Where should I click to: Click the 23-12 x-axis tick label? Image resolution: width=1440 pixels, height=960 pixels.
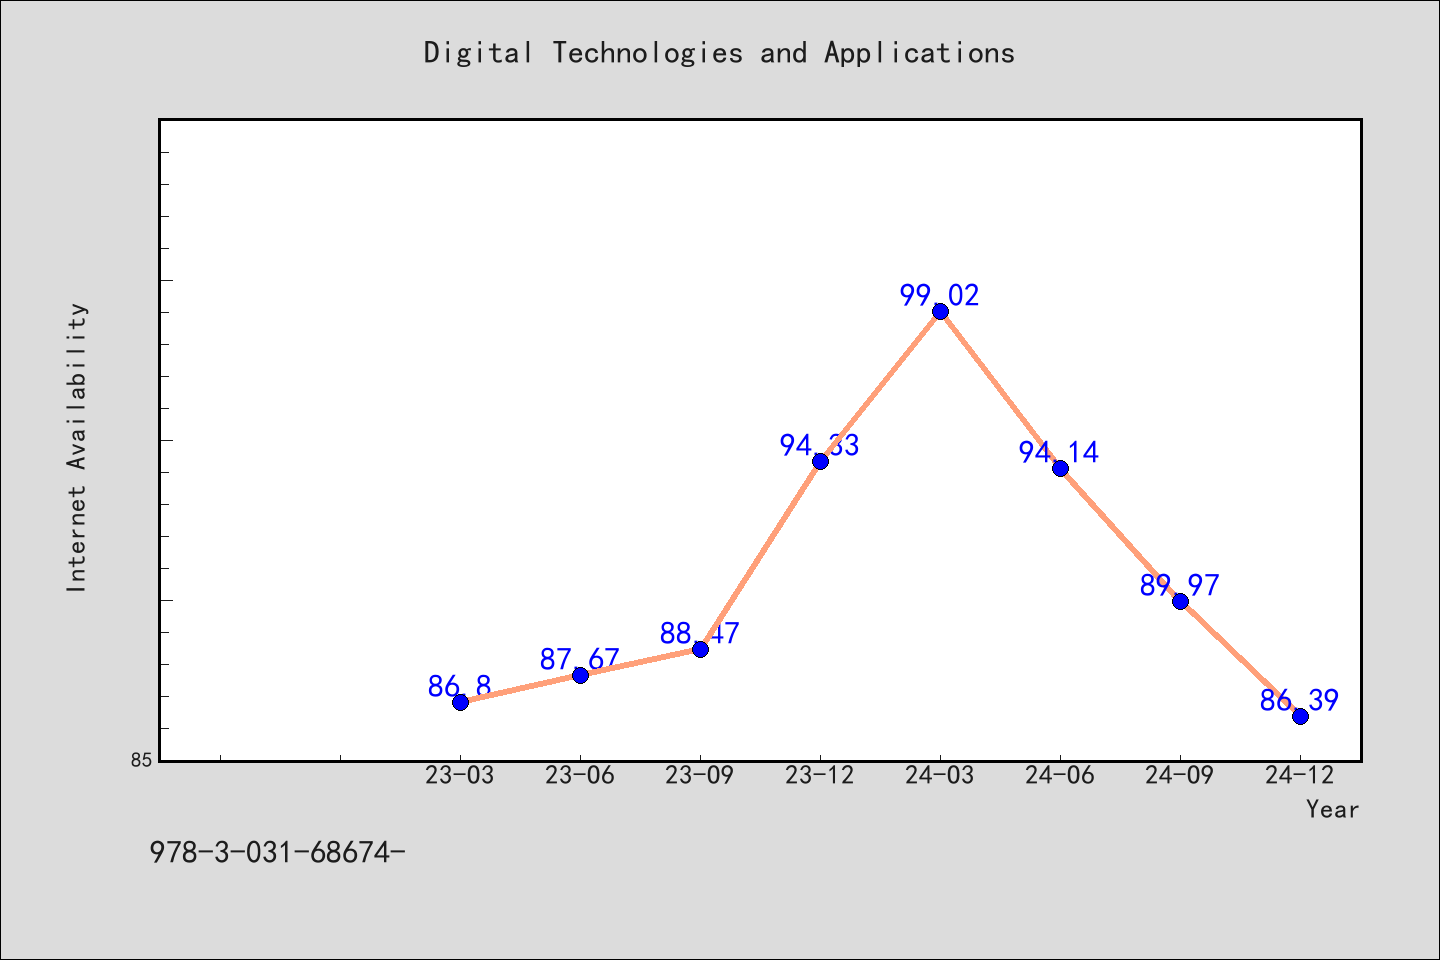[820, 775]
